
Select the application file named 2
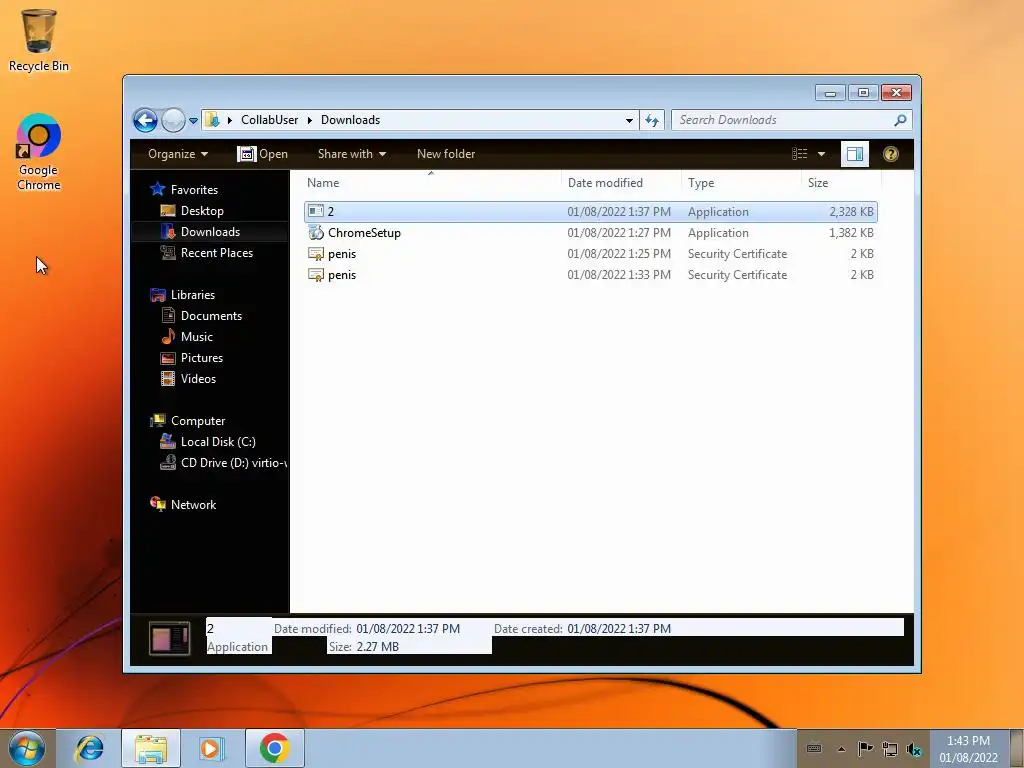(x=590, y=212)
